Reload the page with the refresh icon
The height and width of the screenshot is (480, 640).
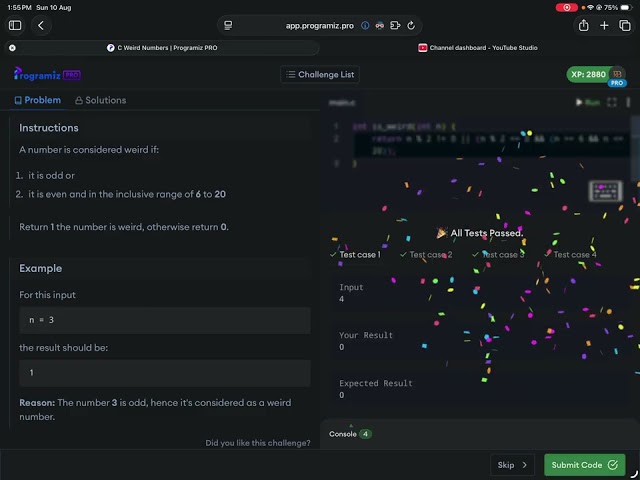[x=412, y=25]
